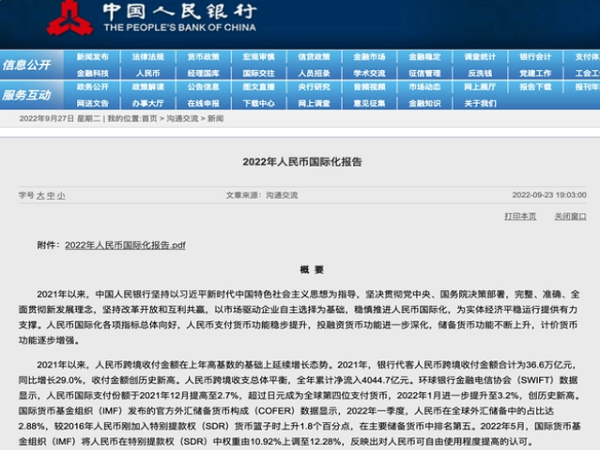This screenshot has height=450, width=600.
Task: Open the 在线申报 menu item
Action: click(203, 103)
